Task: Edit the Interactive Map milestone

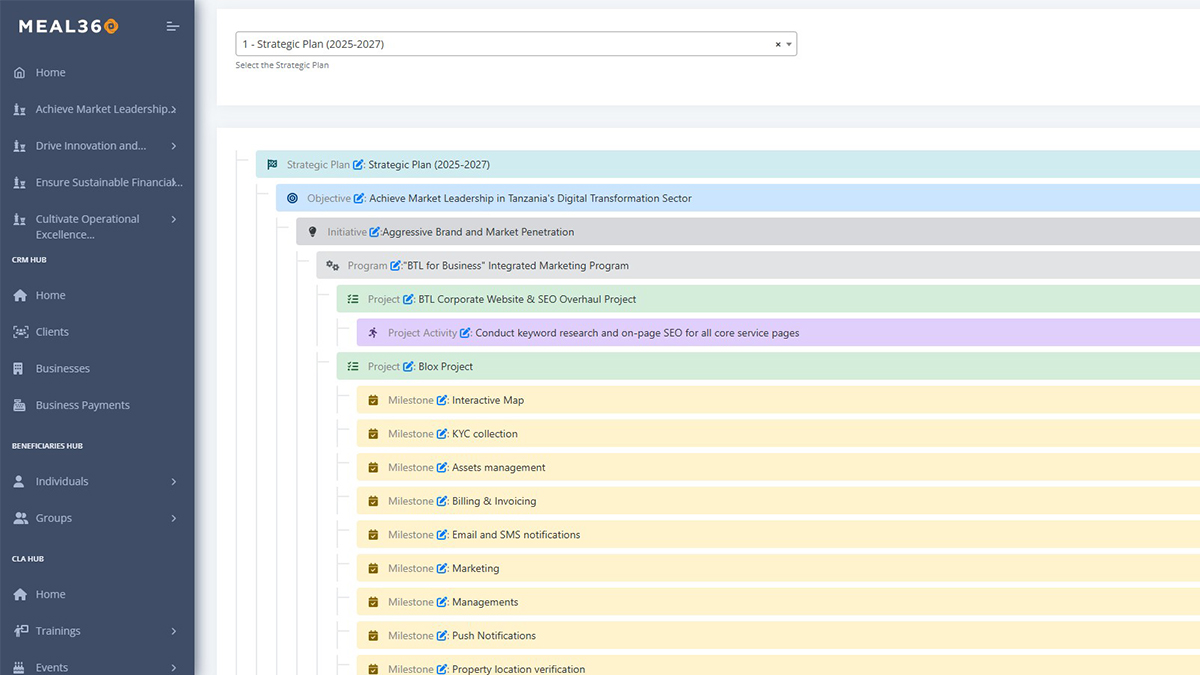Action: tap(442, 400)
